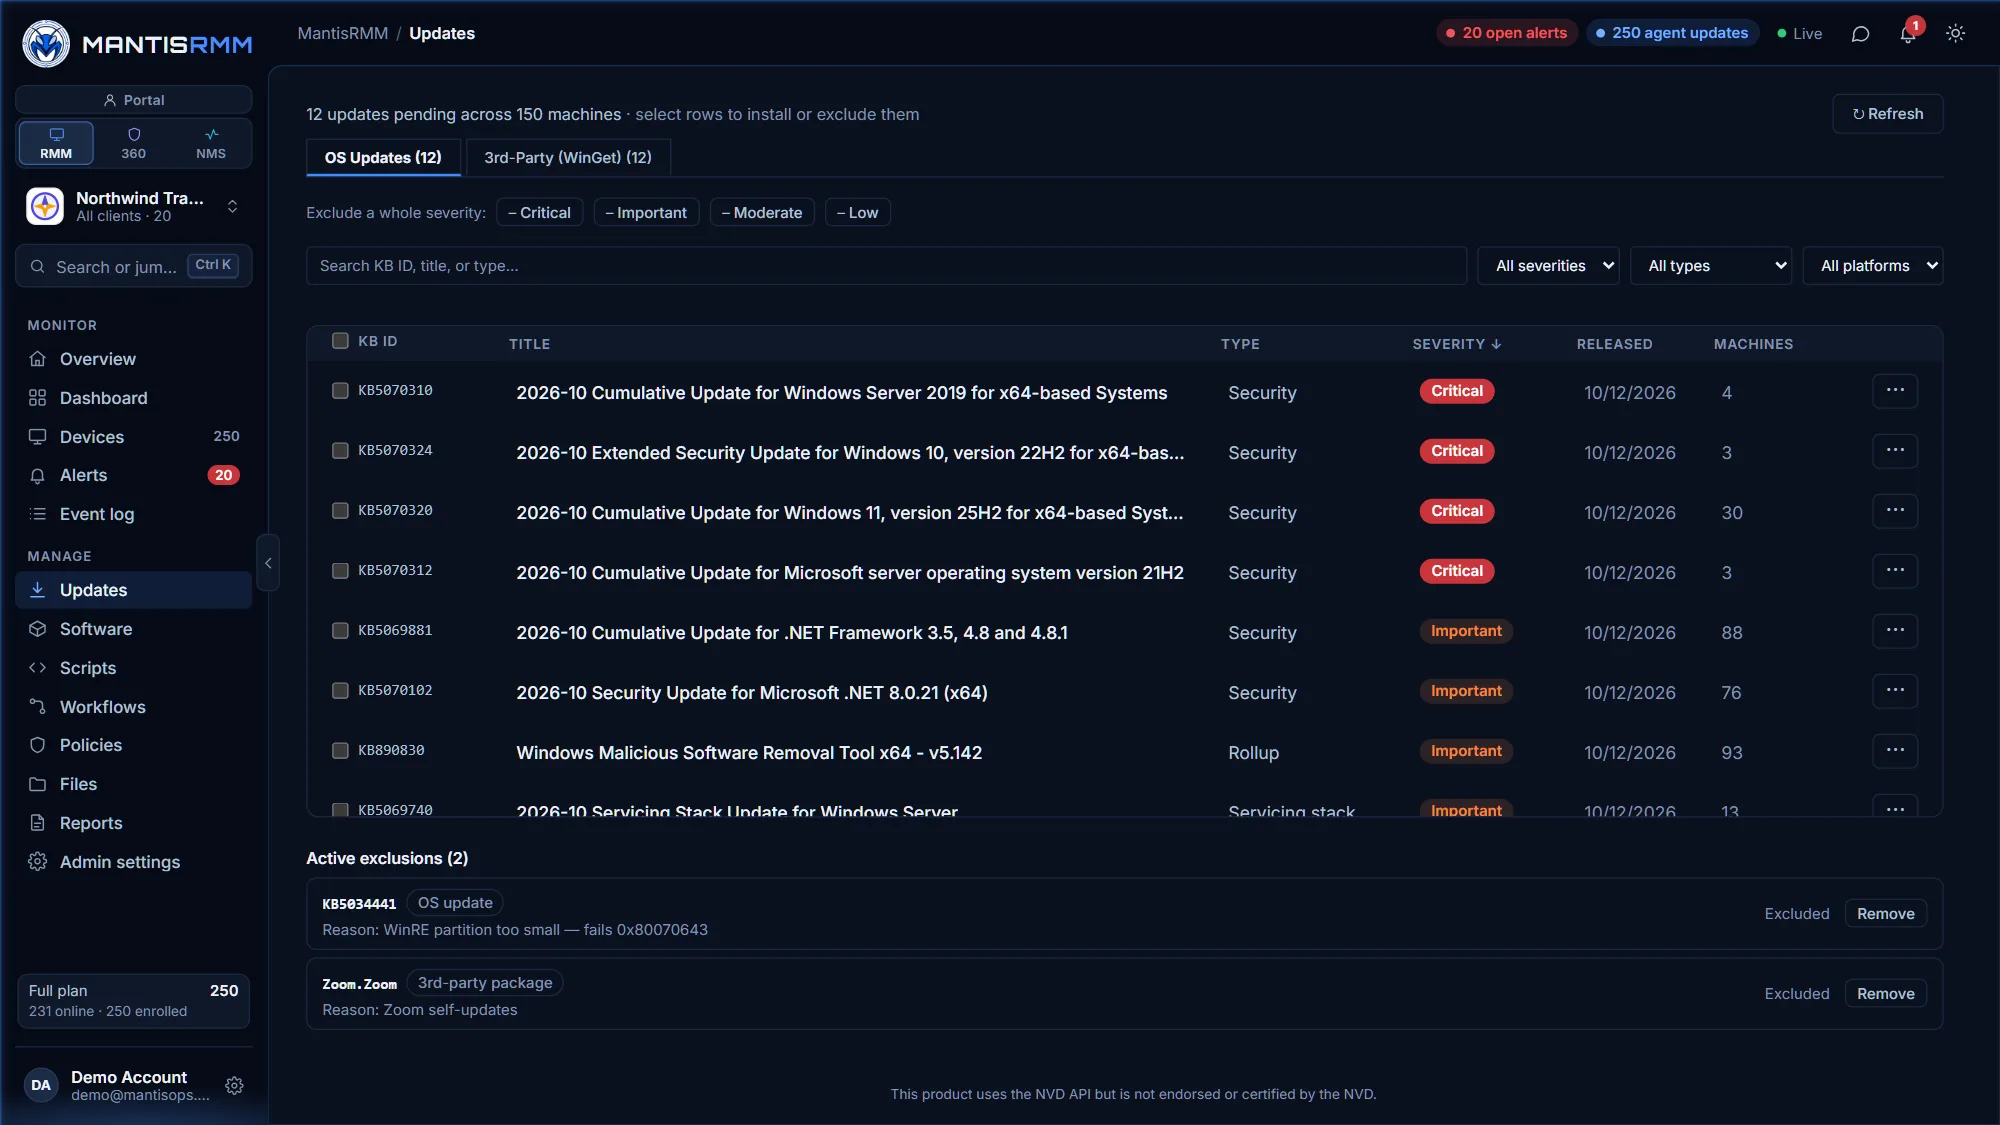Open the All types dropdown
The width and height of the screenshot is (2000, 1125).
(1710, 266)
